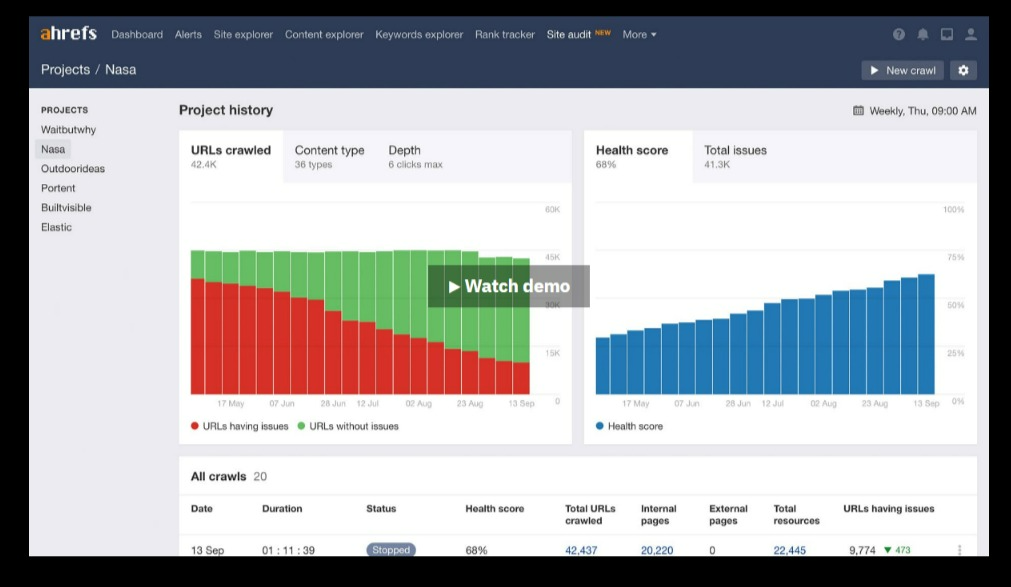Switch to the Total issues tab
1011x587 pixels.
click(x=735, y=157)
